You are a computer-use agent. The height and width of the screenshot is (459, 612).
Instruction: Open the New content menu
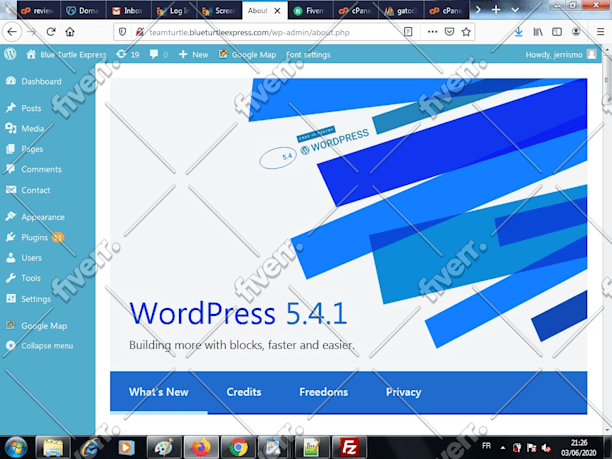click(x=194, y=55)
